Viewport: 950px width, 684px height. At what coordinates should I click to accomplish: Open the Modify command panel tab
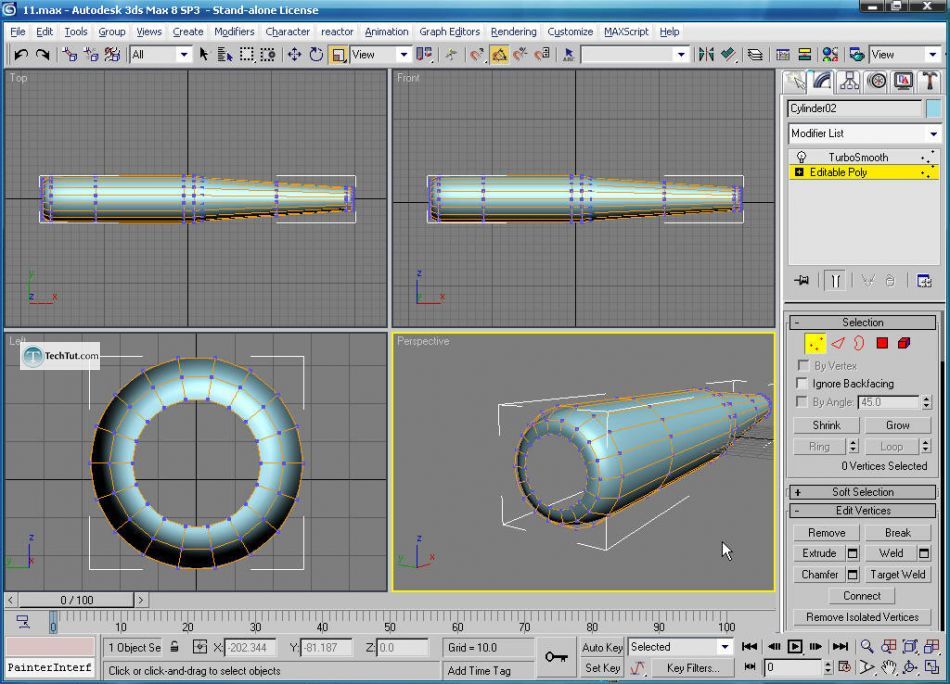pyautogui.click(x=822, y=81)
